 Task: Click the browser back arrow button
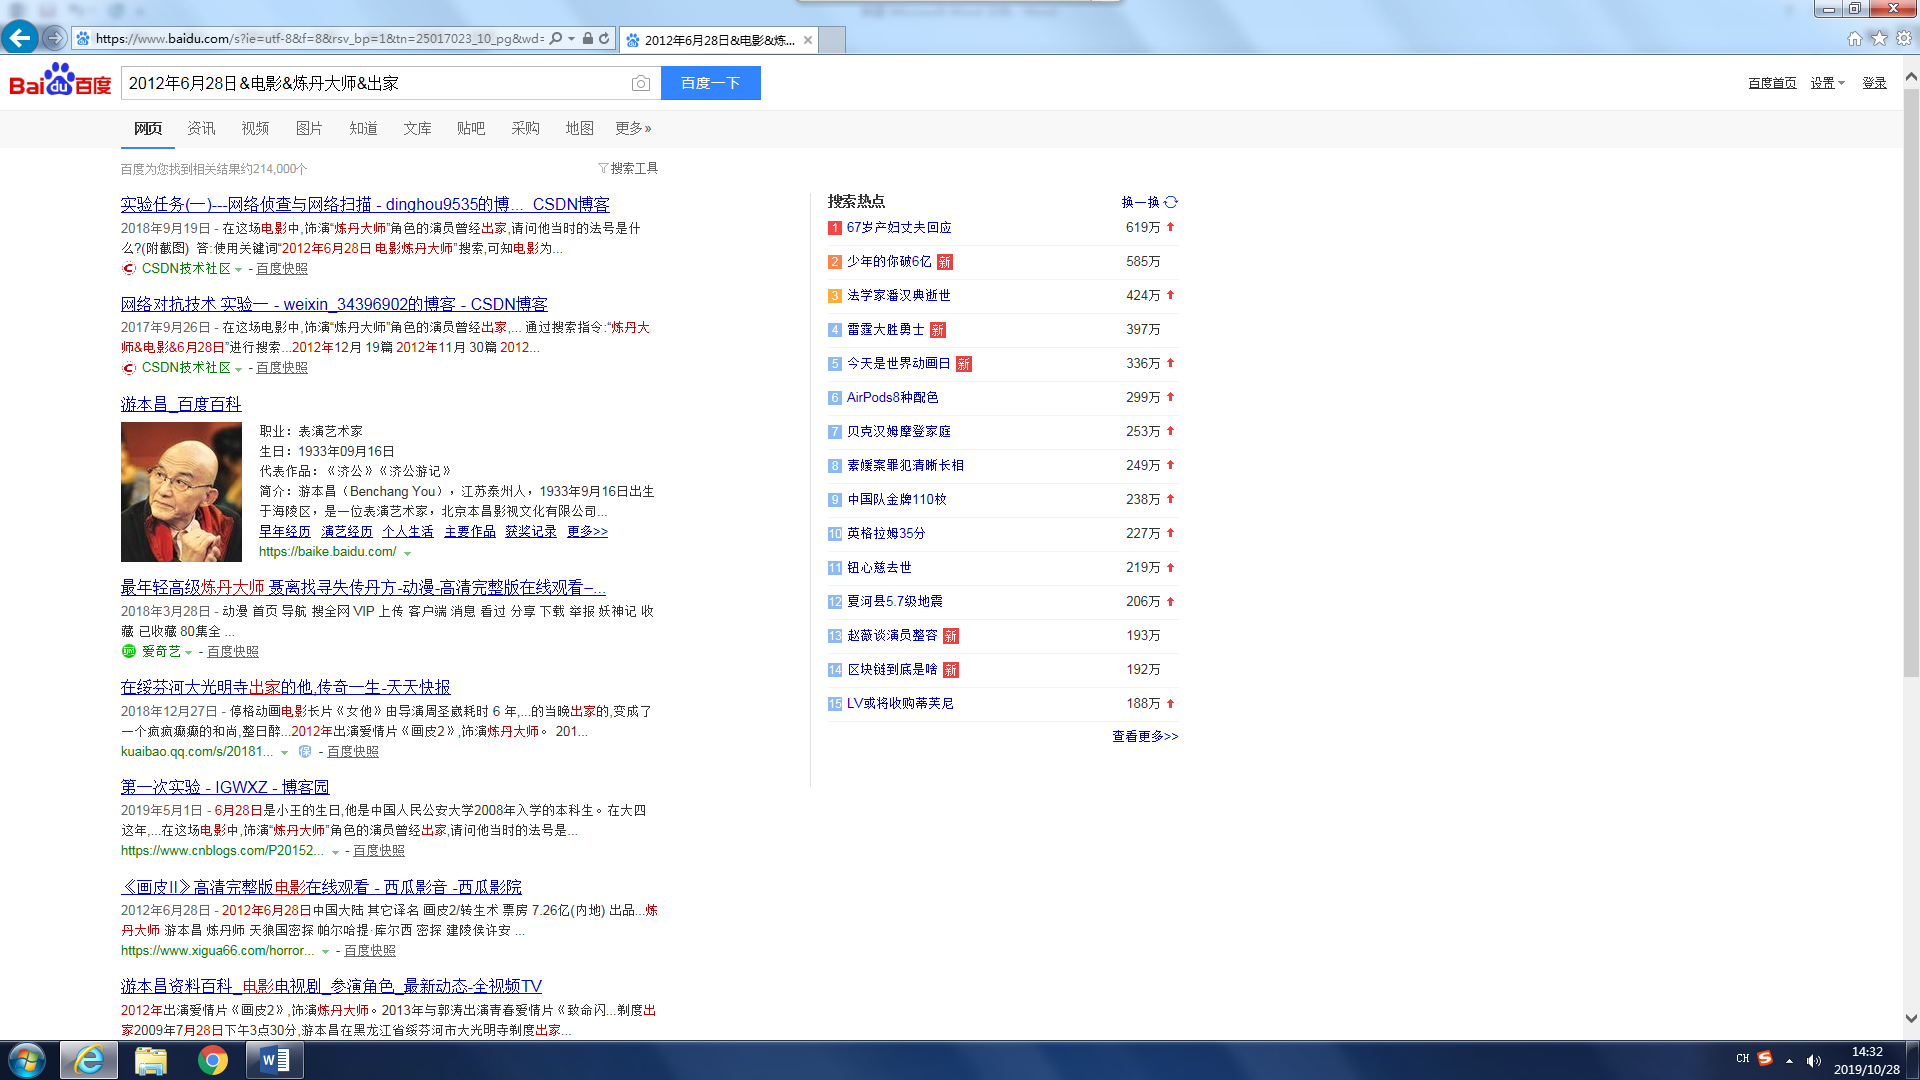tap(19, 38)
